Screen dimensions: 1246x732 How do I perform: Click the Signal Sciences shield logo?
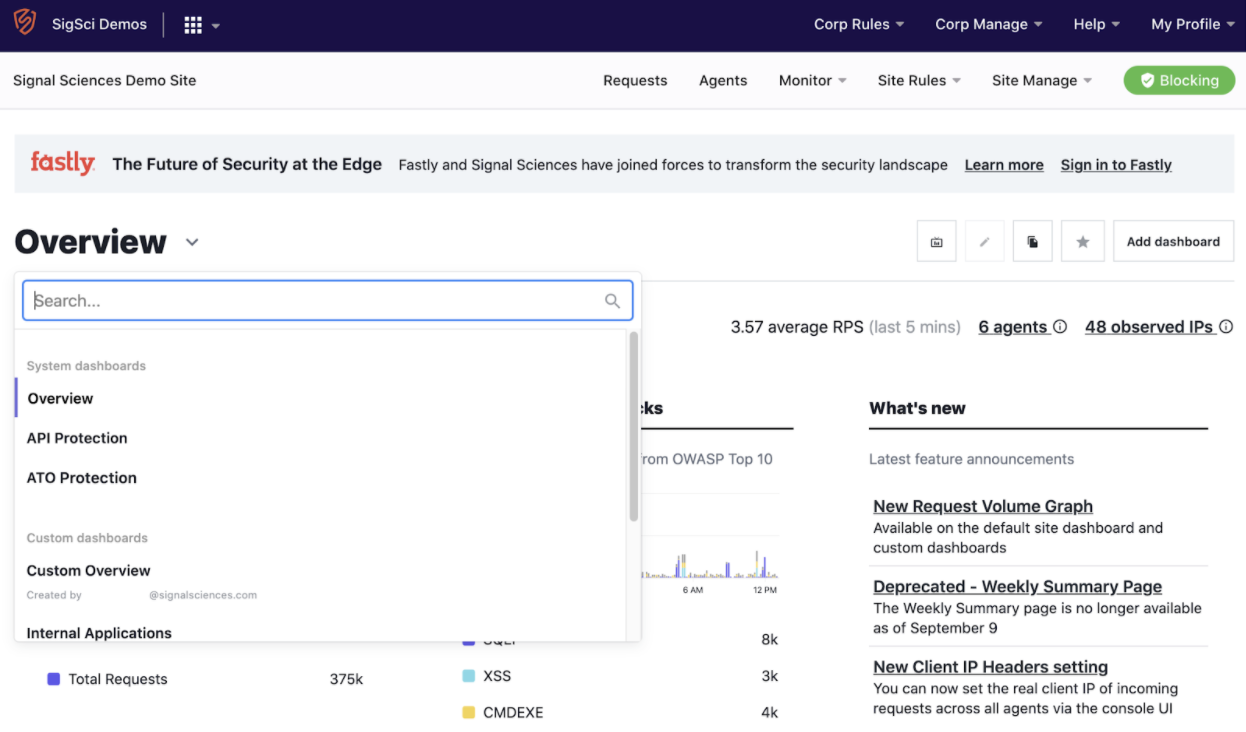point(24,23)
